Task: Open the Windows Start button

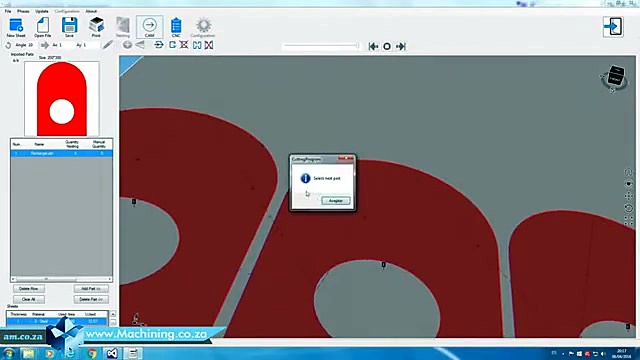Action: click(9, 353)
